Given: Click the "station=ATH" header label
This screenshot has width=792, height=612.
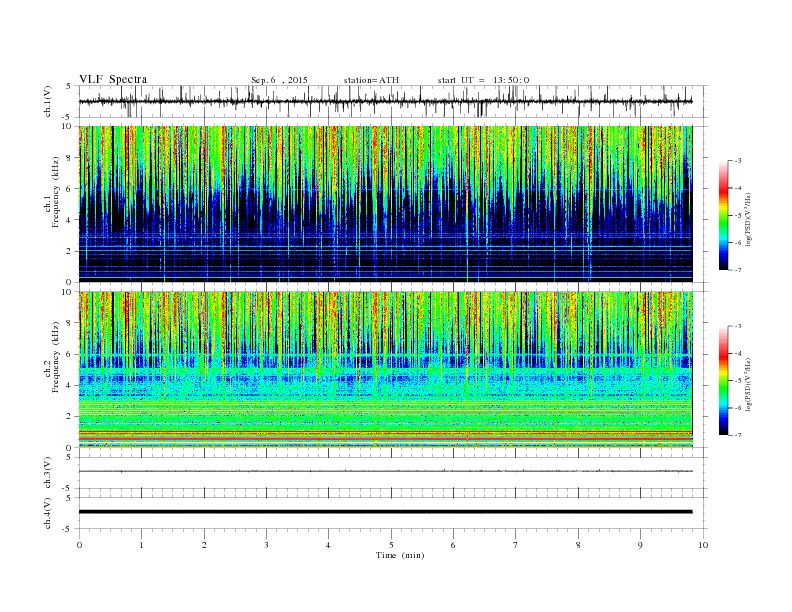Looking at the screenshot, I should point(371,80).
